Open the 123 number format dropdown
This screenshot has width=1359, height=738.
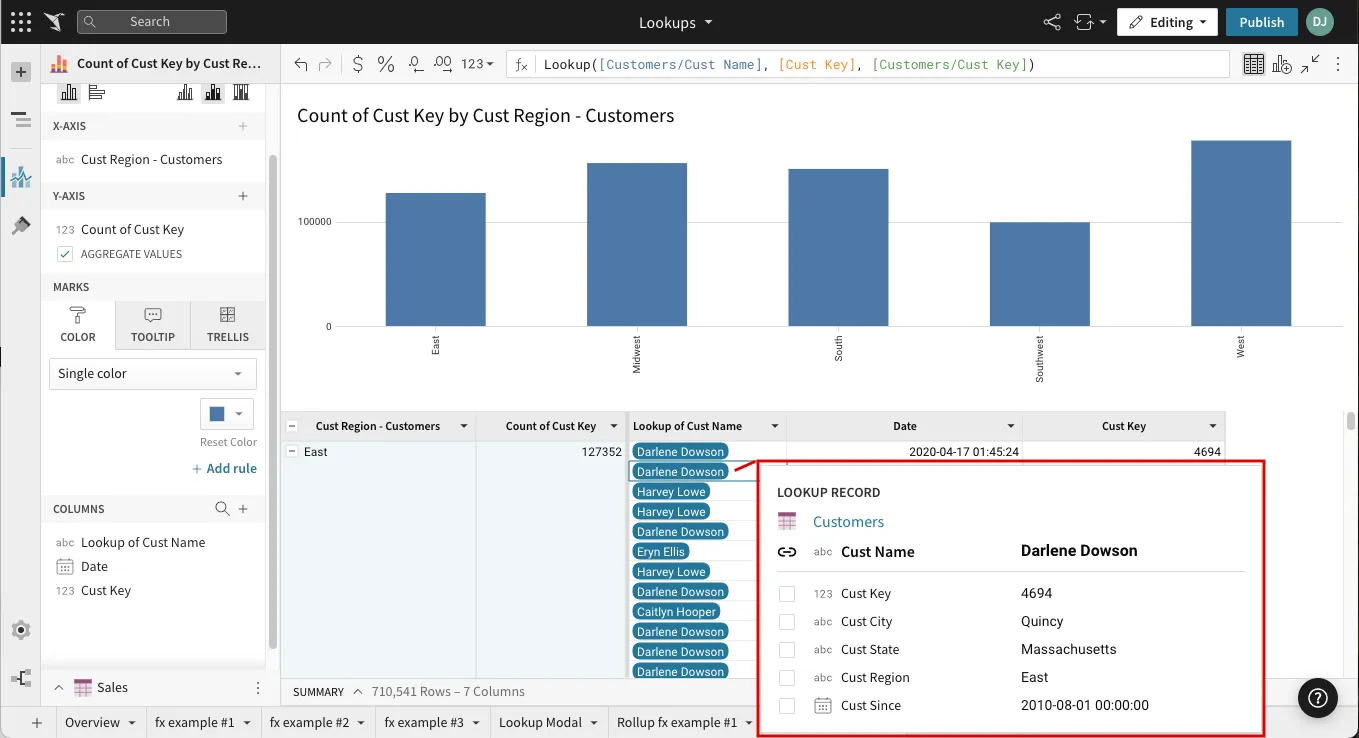coord(477,64)
